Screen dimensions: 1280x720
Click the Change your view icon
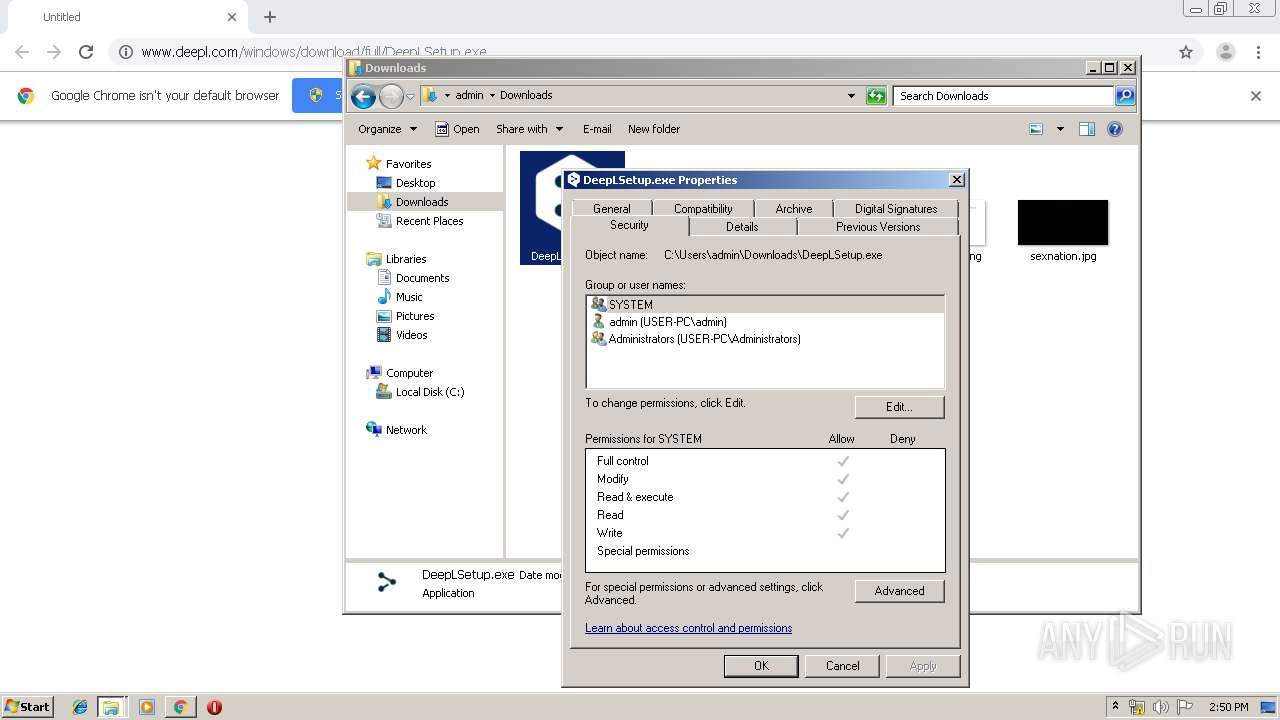coord(1036,129)
